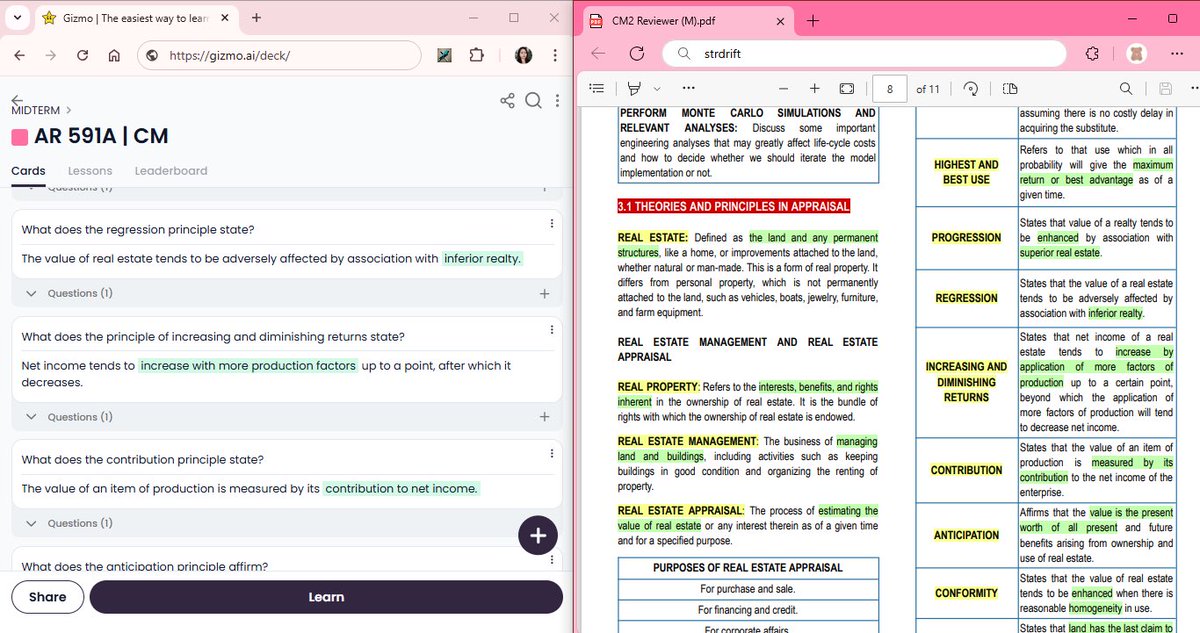This screenshot has width=1200, height=633.
Task: Click the Share button
Action: (x=47, y=597)
